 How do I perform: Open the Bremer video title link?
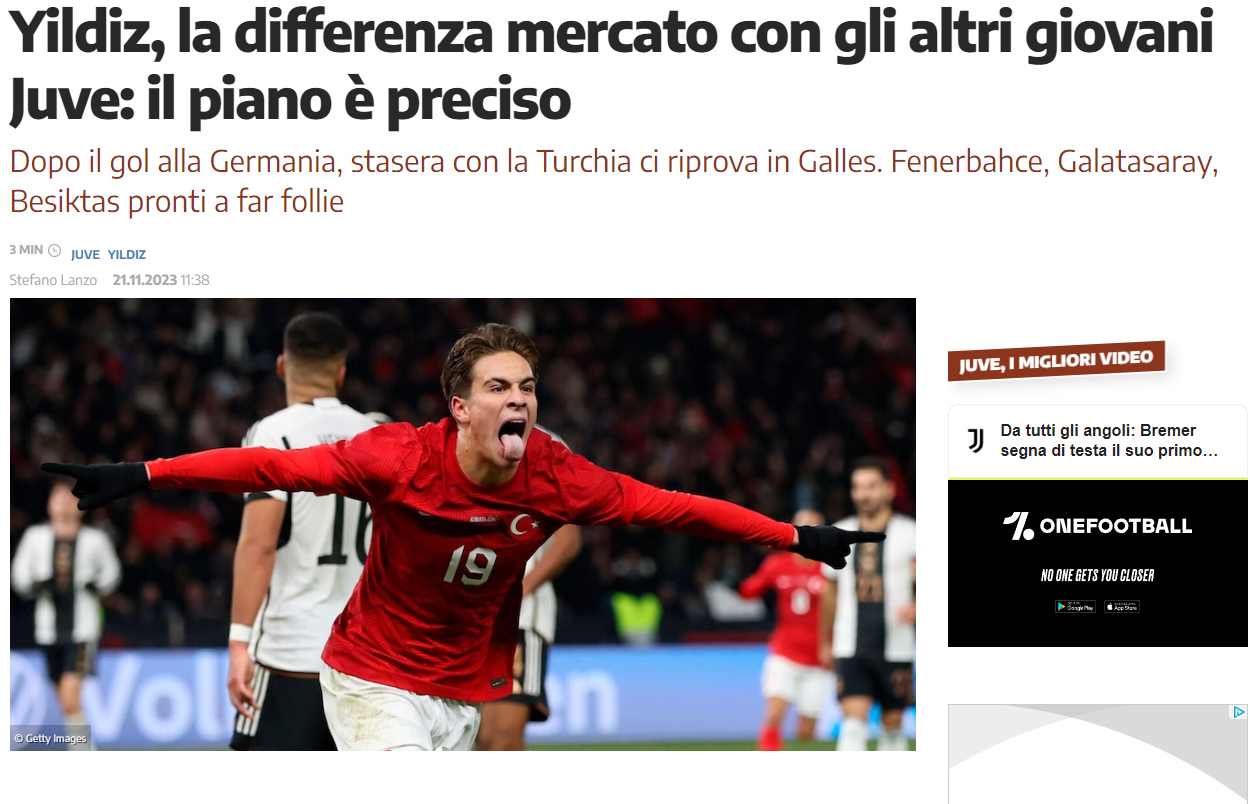coord(1110,441)
